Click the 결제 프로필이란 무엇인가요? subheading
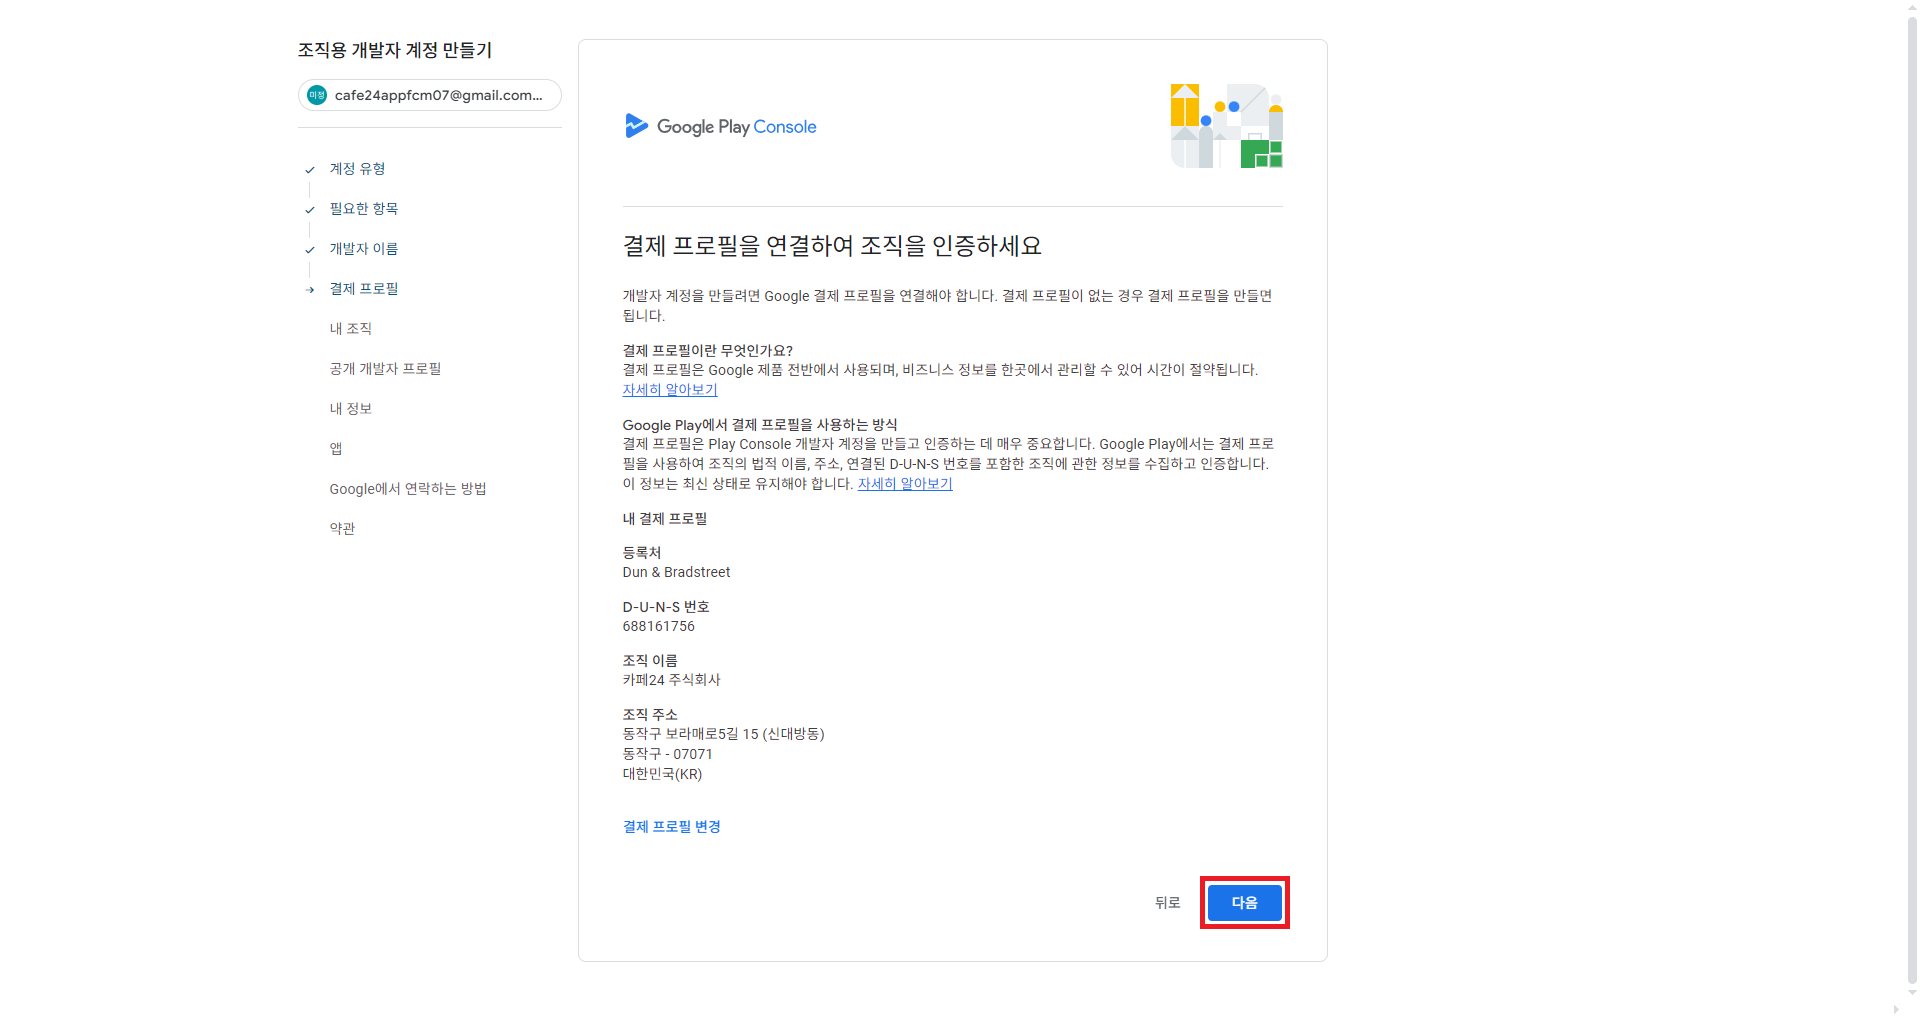Image resolution: width=1920 pixels, height=1017 pixels. point(707,350)
